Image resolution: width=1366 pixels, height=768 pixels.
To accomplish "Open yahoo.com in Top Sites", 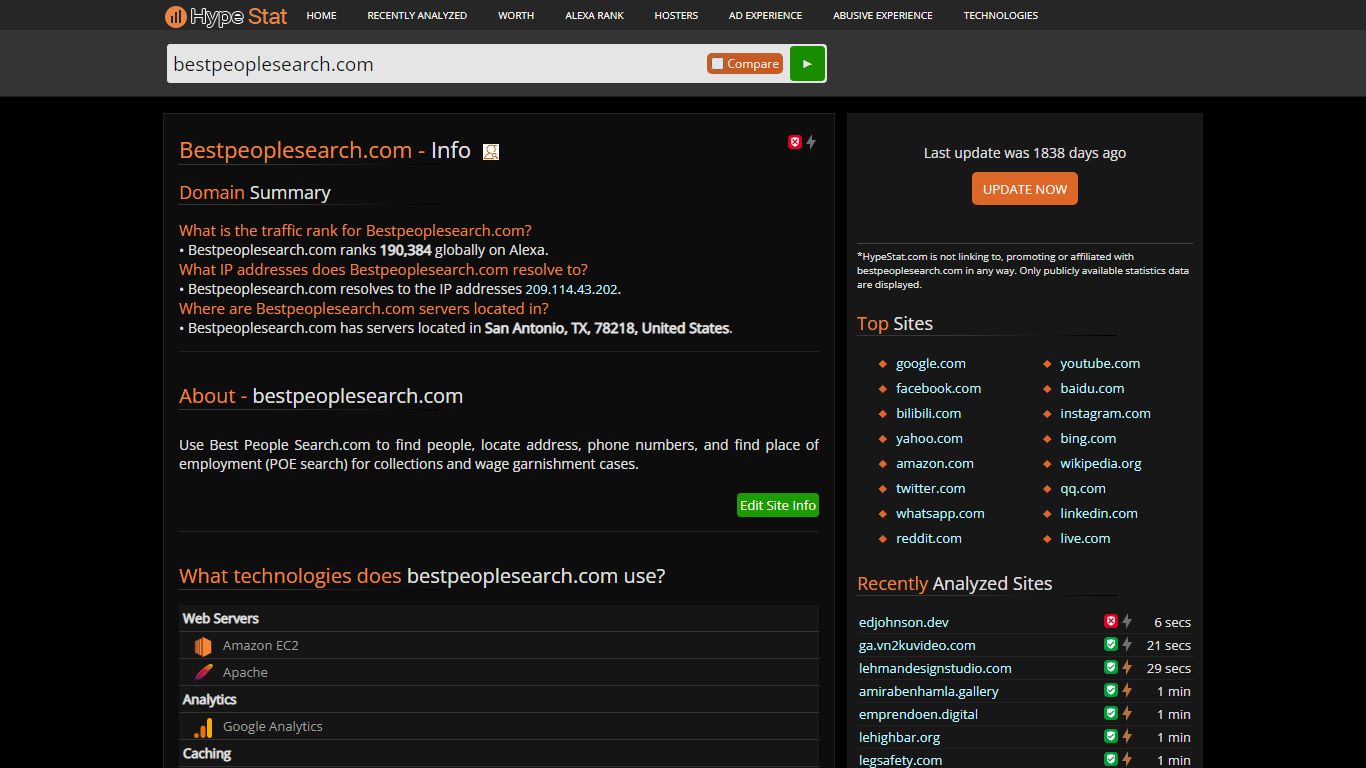I will click(x=929, y=439).
